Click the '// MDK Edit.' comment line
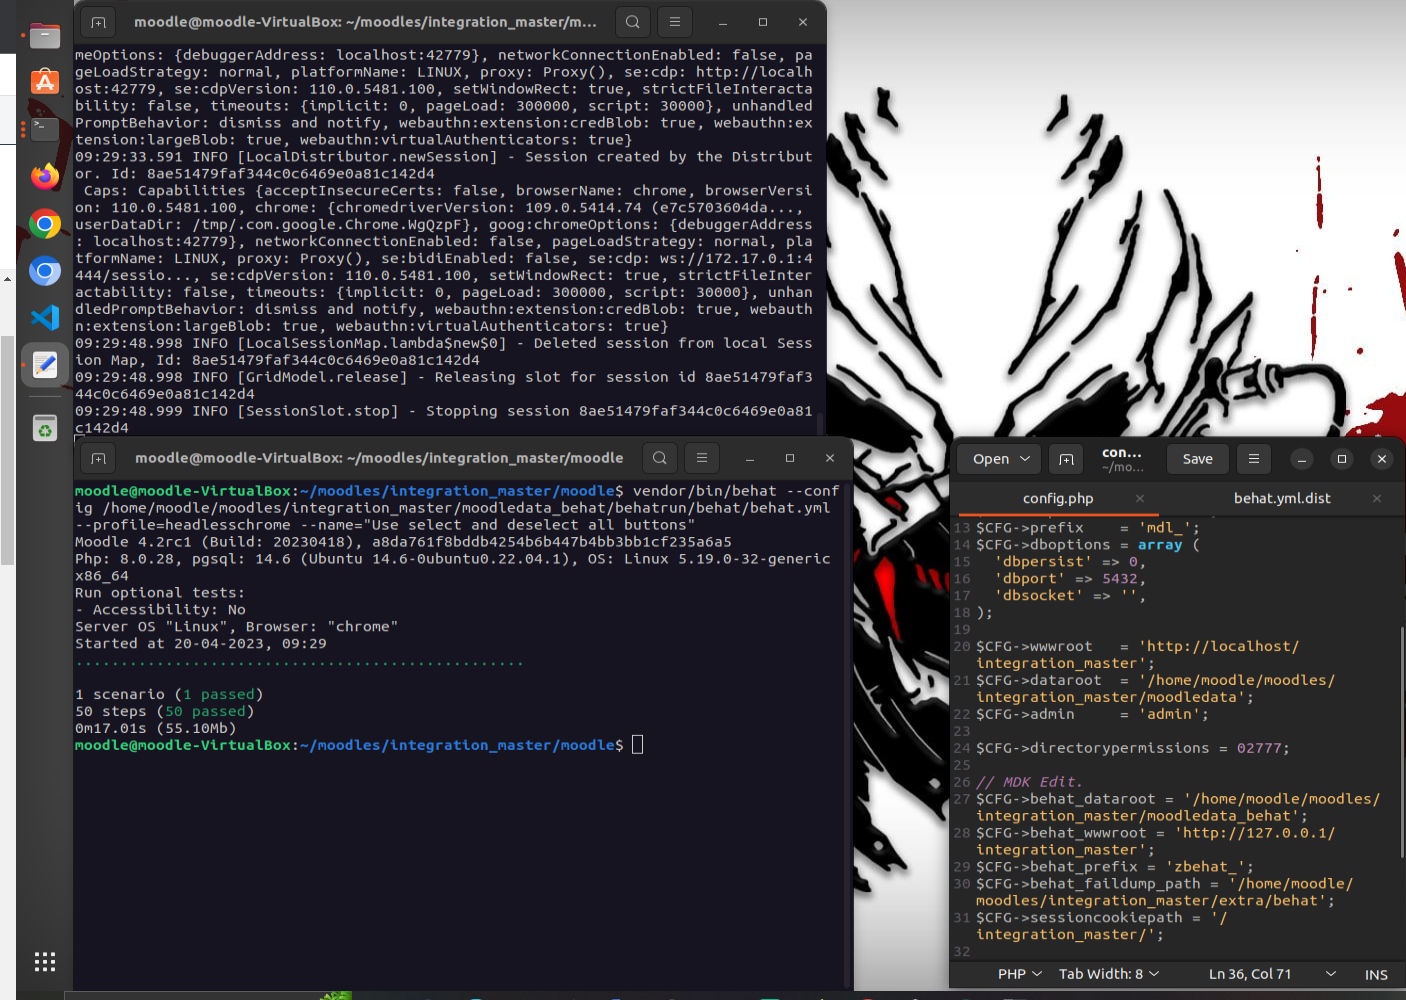Screen dimensions: 1406x1000 point(1029,782)
